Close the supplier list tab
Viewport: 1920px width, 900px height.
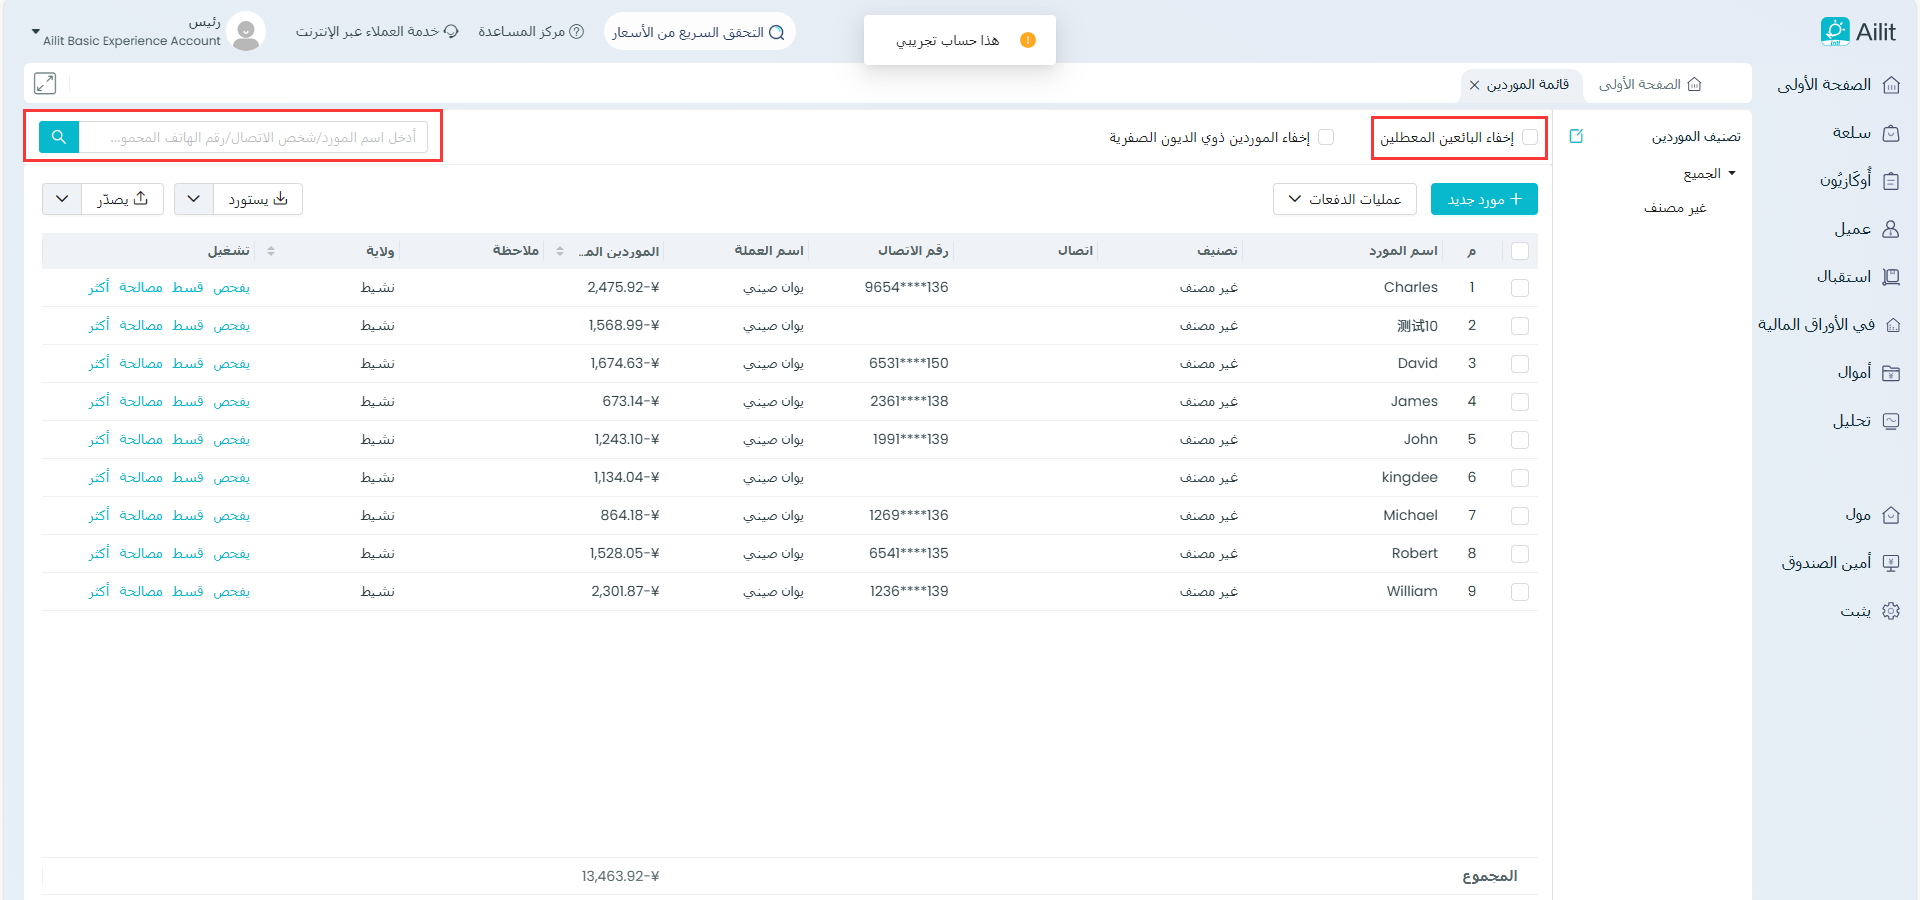(1474, 85)
